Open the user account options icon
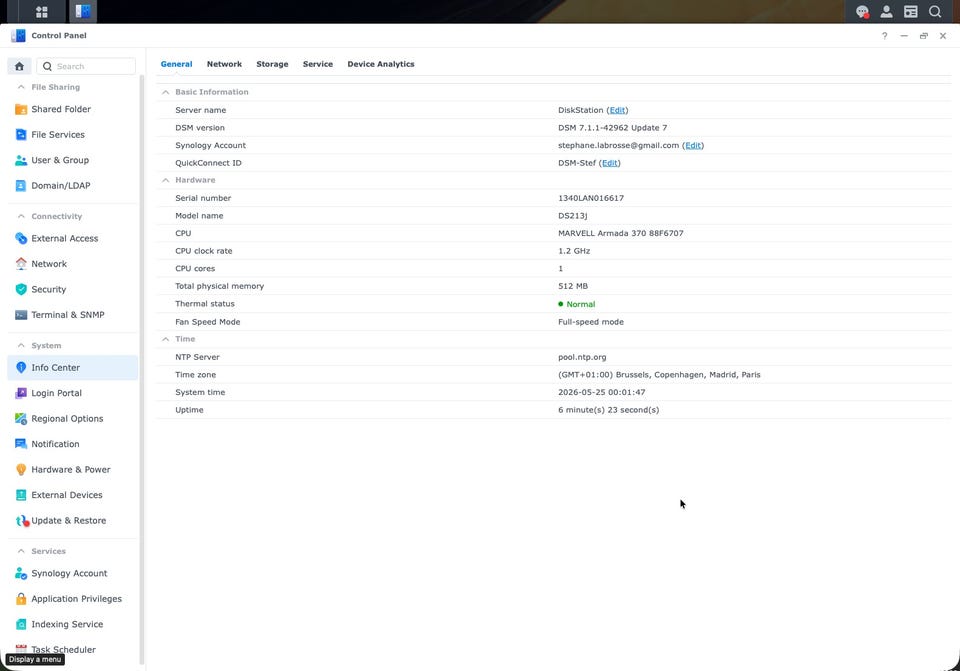The height and width of the screenshot is (671, 960). pyautogui.click(x=886, y=12)
